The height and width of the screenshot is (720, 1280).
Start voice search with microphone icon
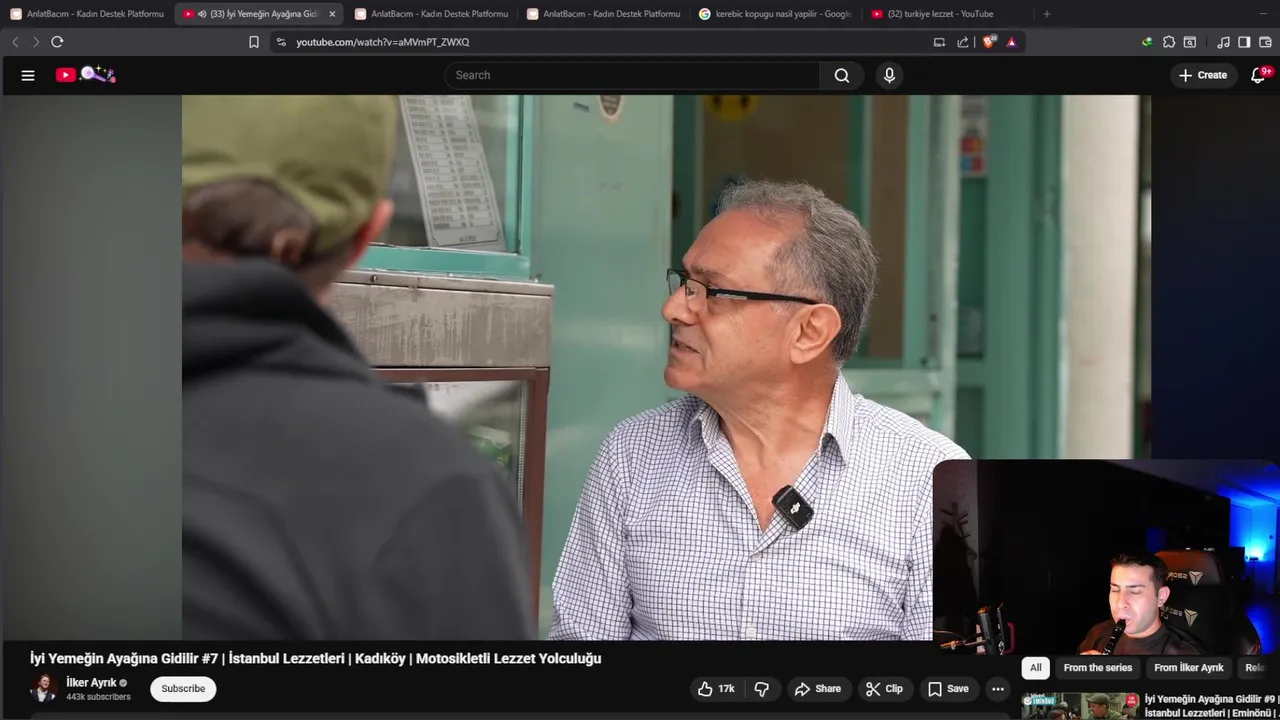point(889,75)
